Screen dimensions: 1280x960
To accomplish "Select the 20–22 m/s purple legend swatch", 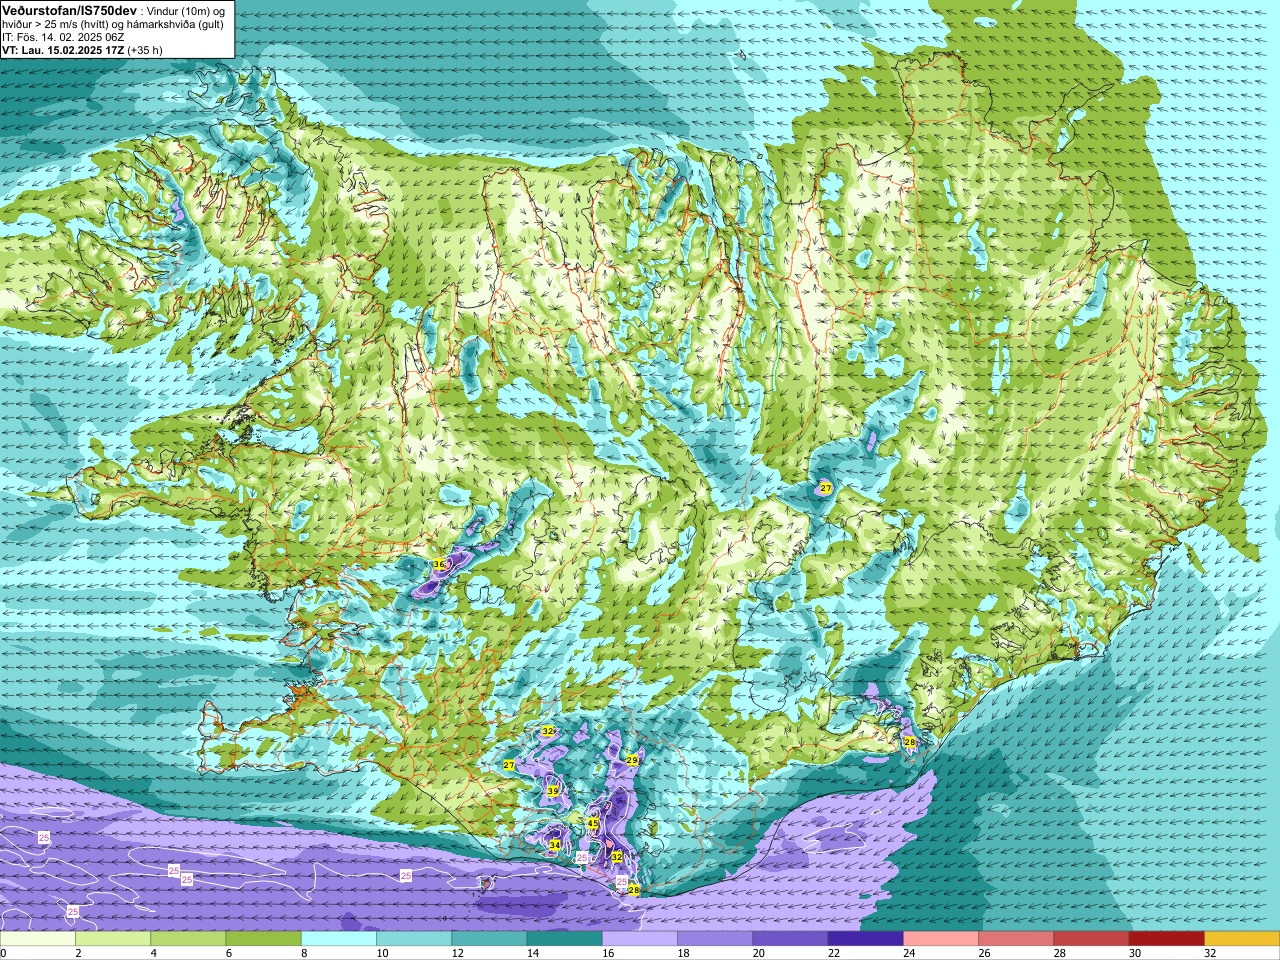I will 791,939.
